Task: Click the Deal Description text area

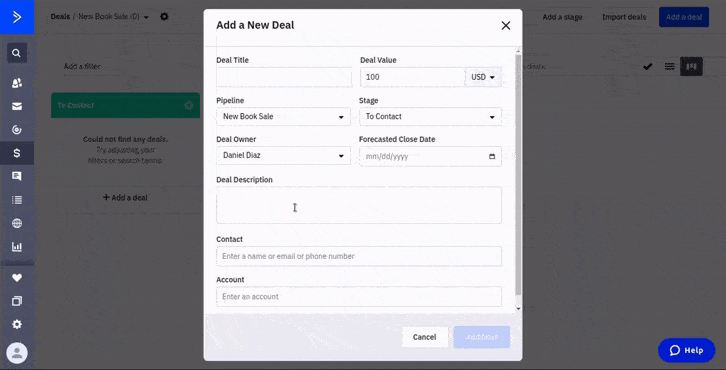Action: (359, 205)
